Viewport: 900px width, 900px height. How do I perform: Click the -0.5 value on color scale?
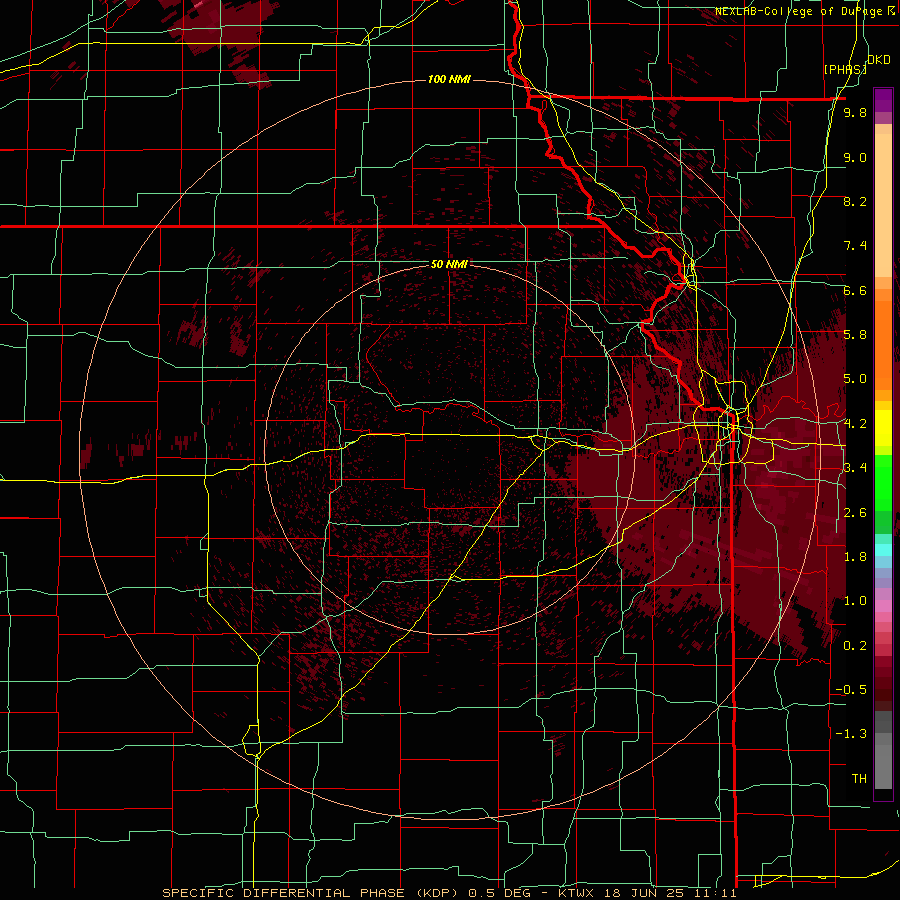(x=851, y=690)
